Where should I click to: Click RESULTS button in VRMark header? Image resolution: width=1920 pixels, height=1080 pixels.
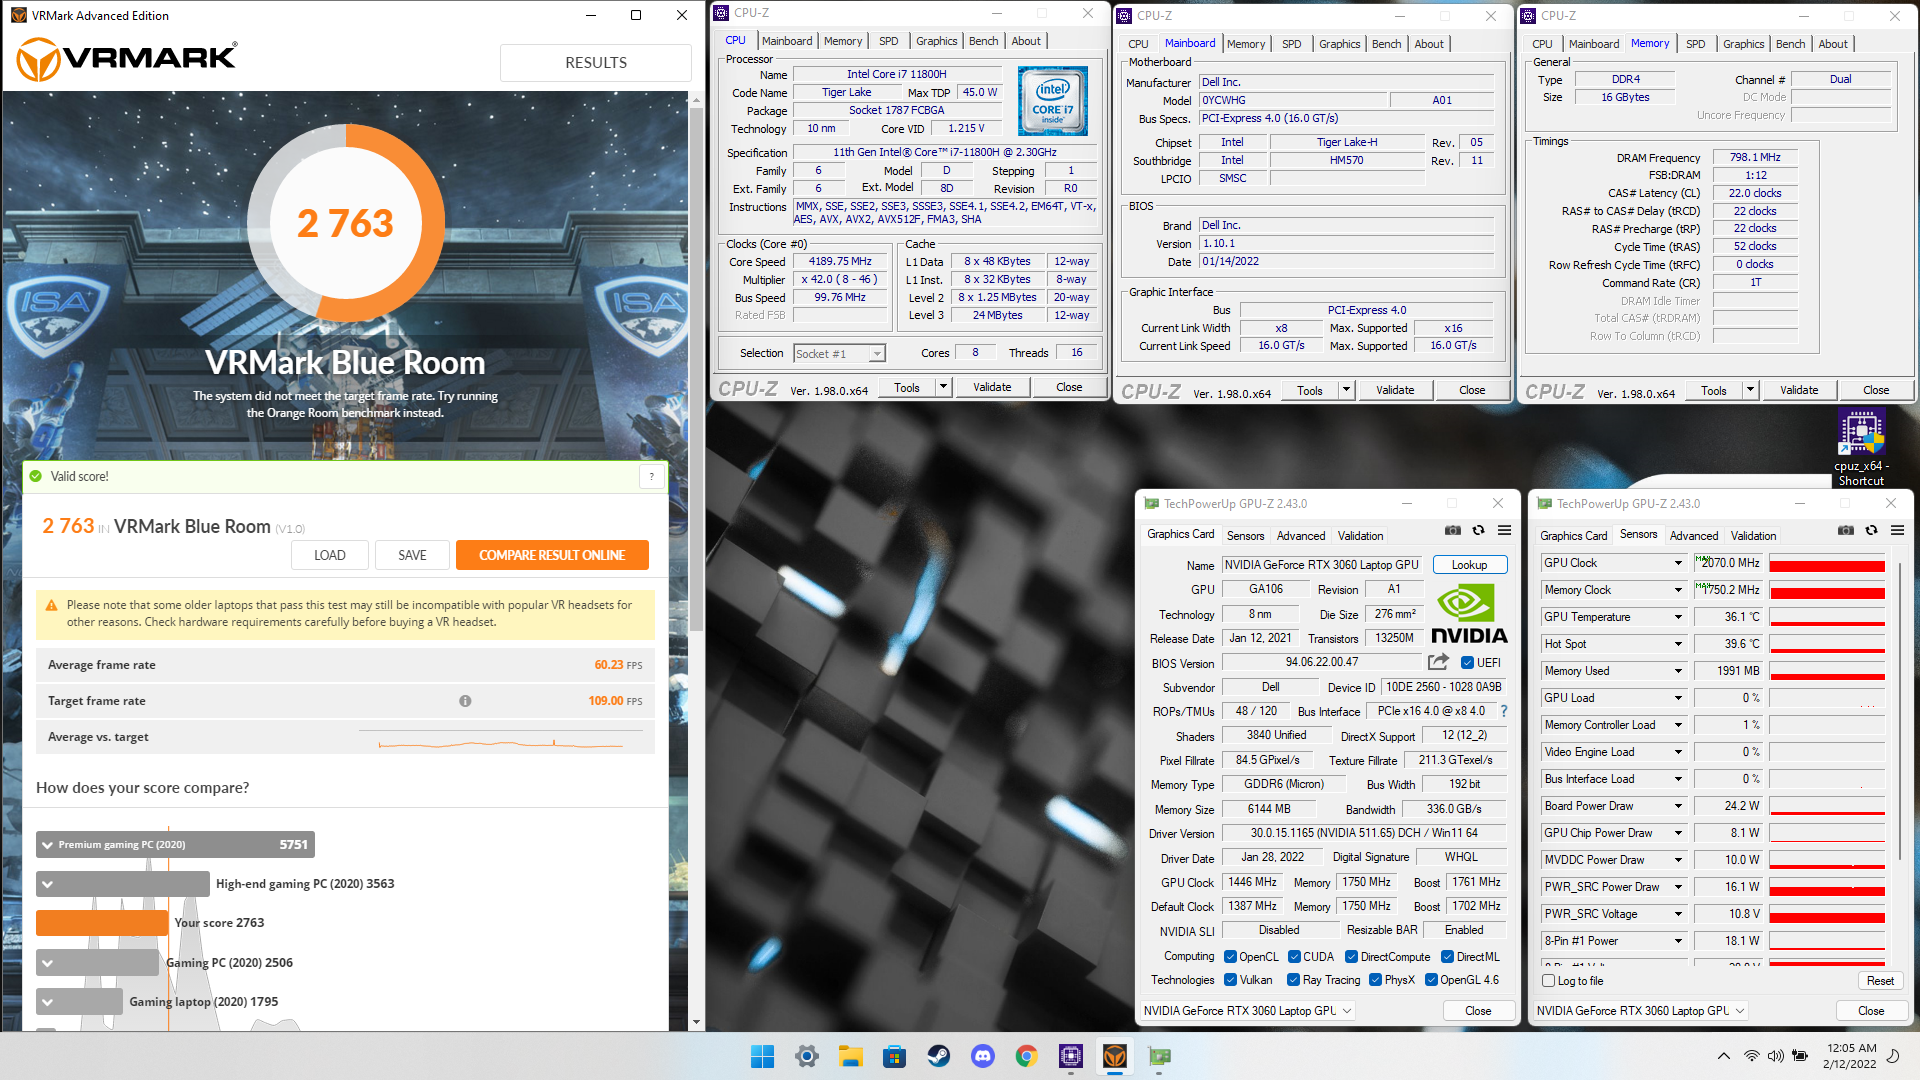click(596, 62)
